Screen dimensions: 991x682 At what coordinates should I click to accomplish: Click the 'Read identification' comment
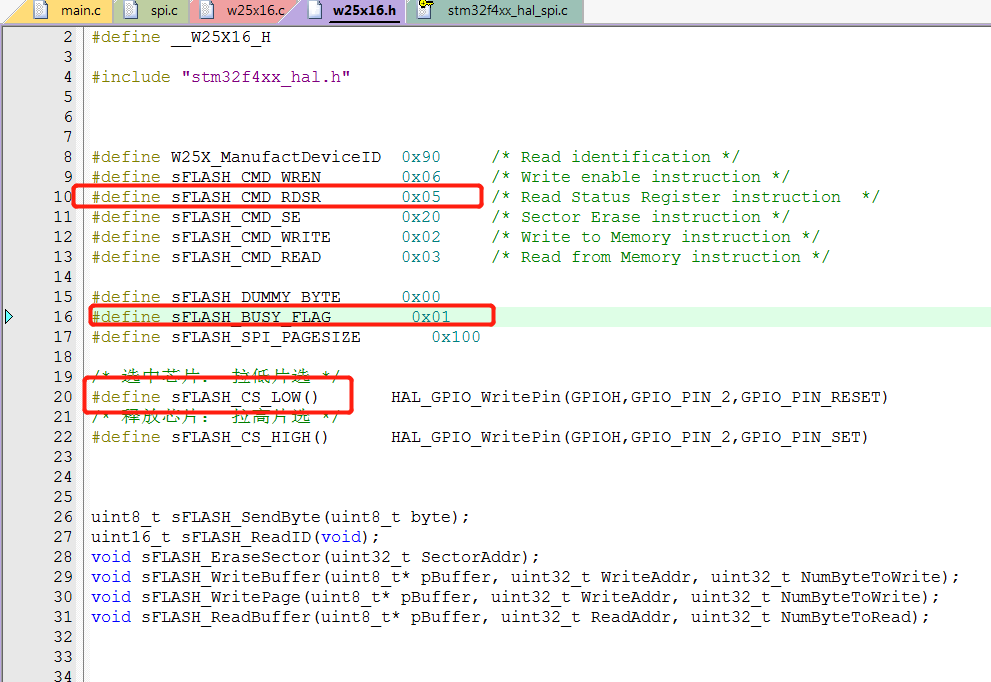(x=615, y=157)
